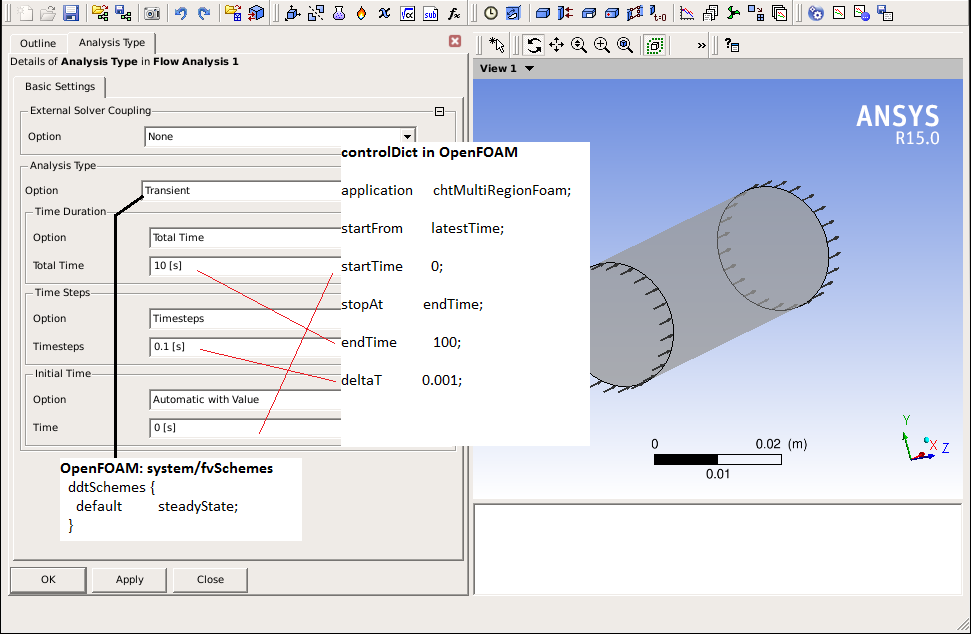971x634 pixels.
Task: Activate the pan view tool
Action: point(556,45)
